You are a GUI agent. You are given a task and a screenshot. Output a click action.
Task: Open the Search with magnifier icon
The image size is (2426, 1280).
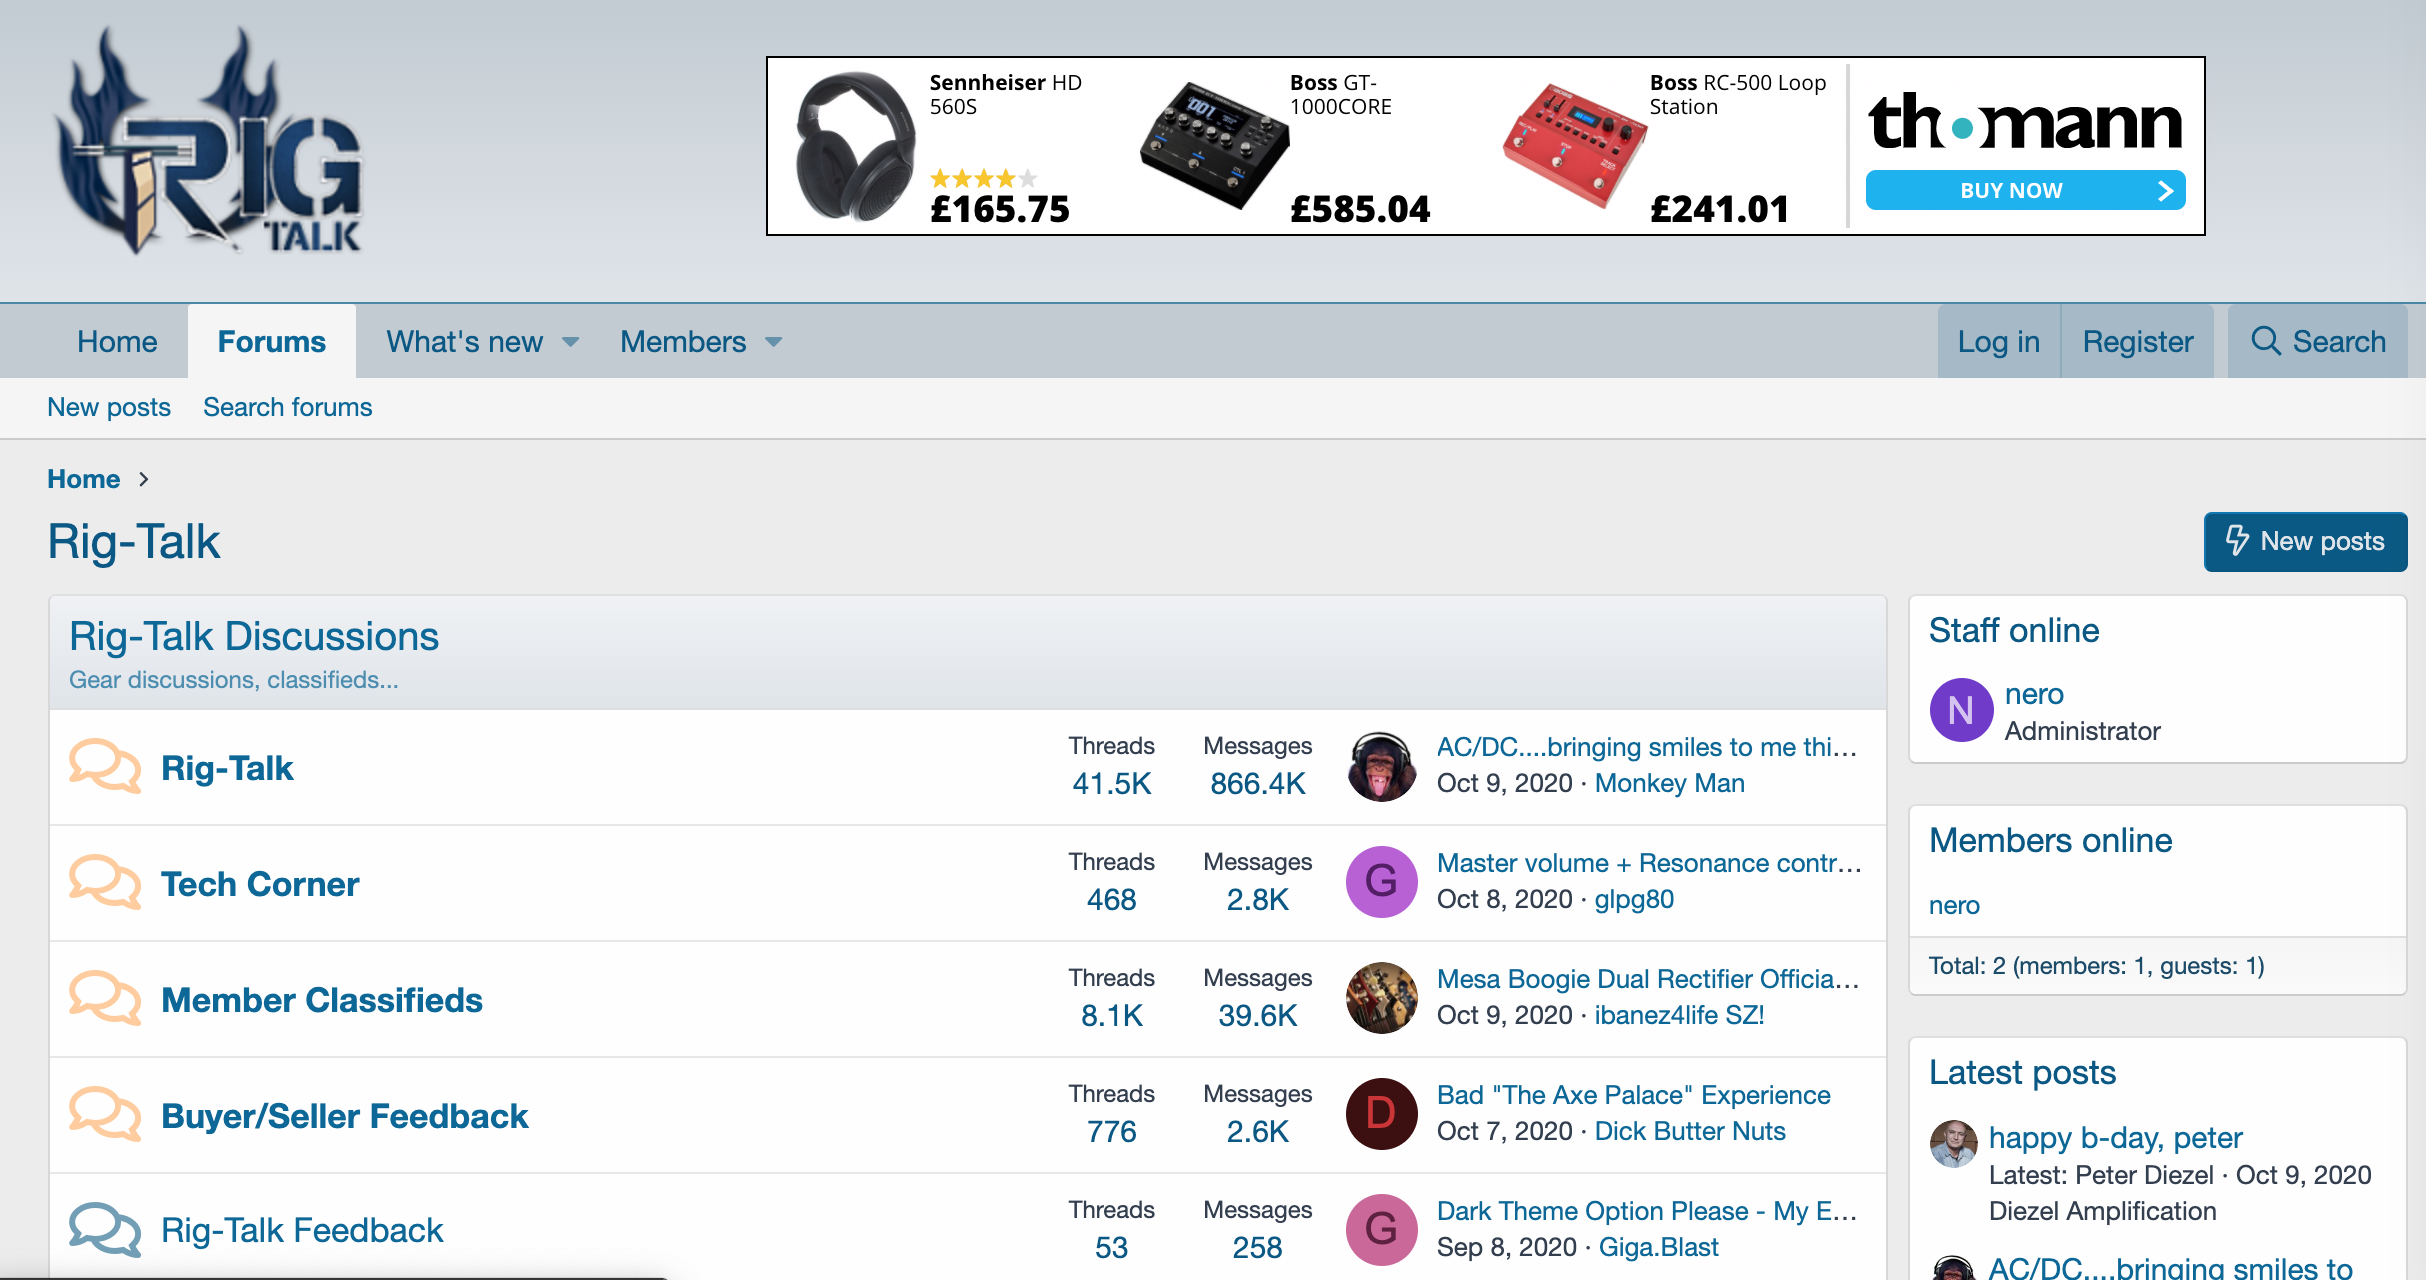point(2318,342)
